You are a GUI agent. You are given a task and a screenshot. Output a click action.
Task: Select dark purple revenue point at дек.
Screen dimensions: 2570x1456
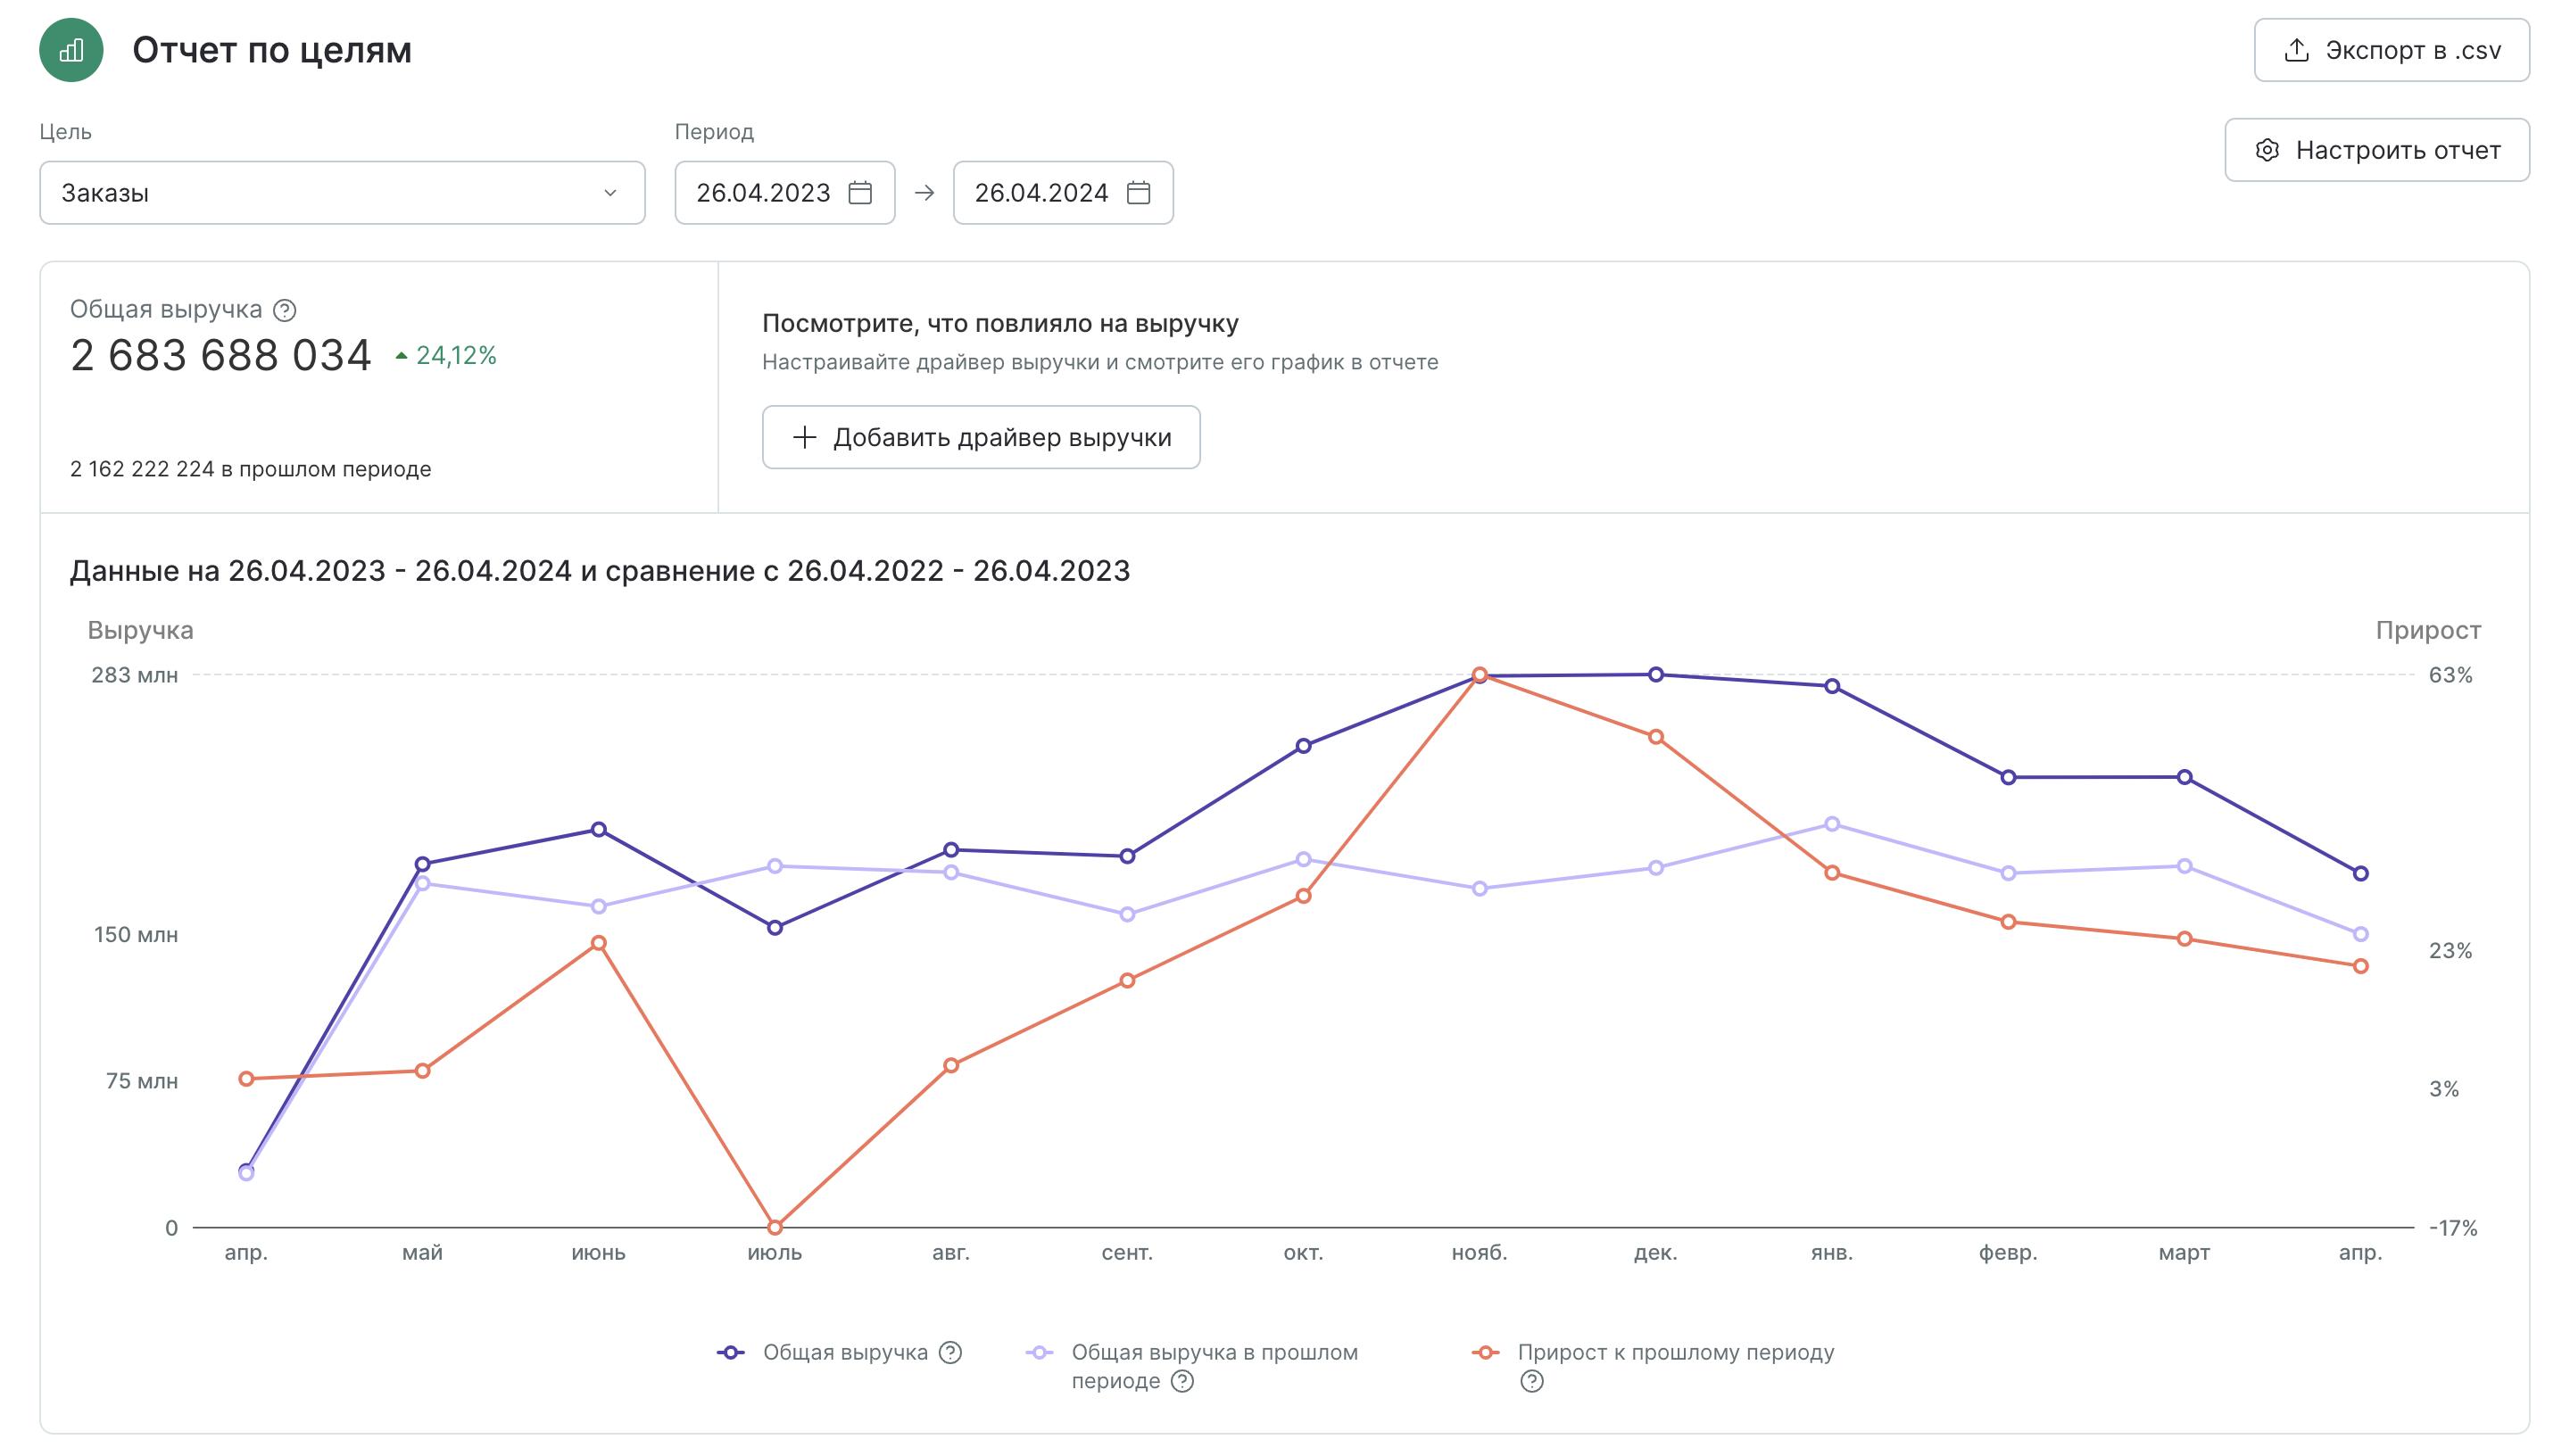point(1656,675)
